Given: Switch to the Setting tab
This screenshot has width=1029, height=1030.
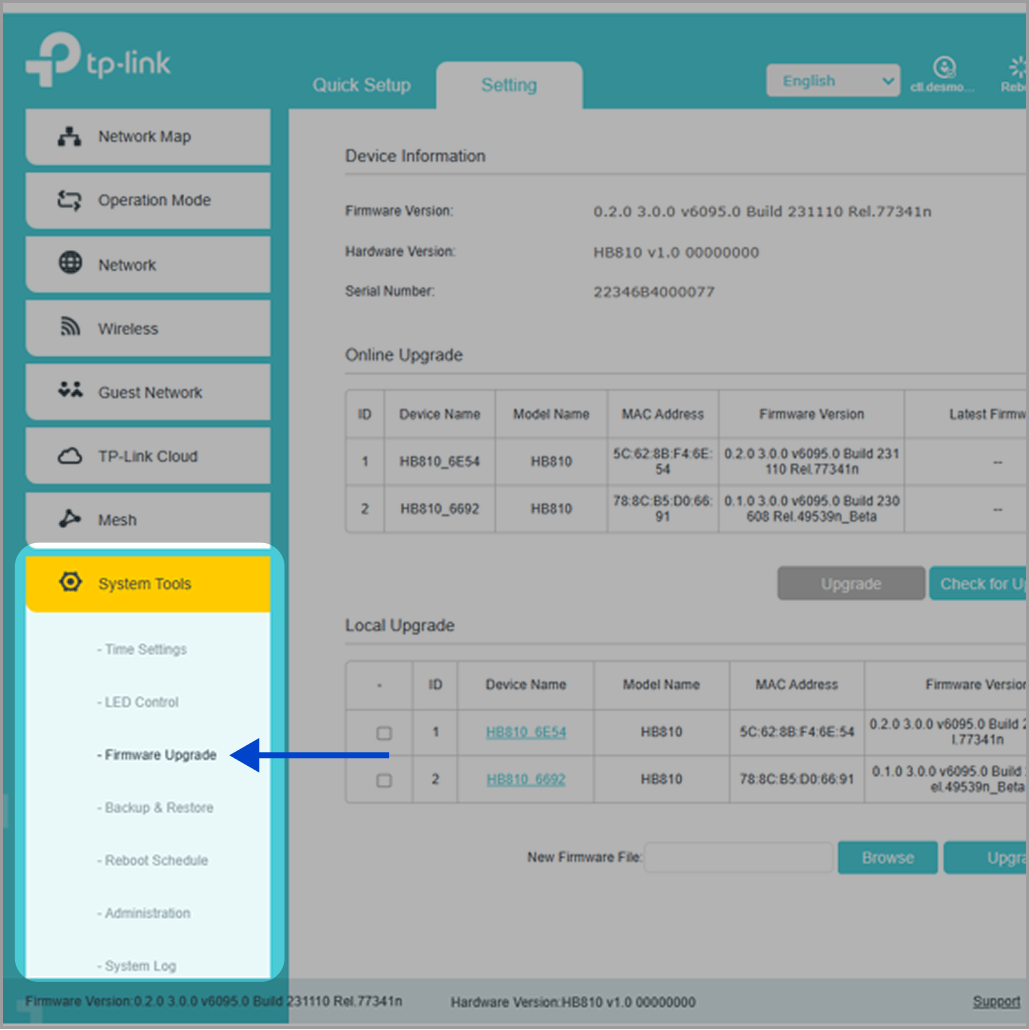Looking at the screenshot, I should (509, 85).
